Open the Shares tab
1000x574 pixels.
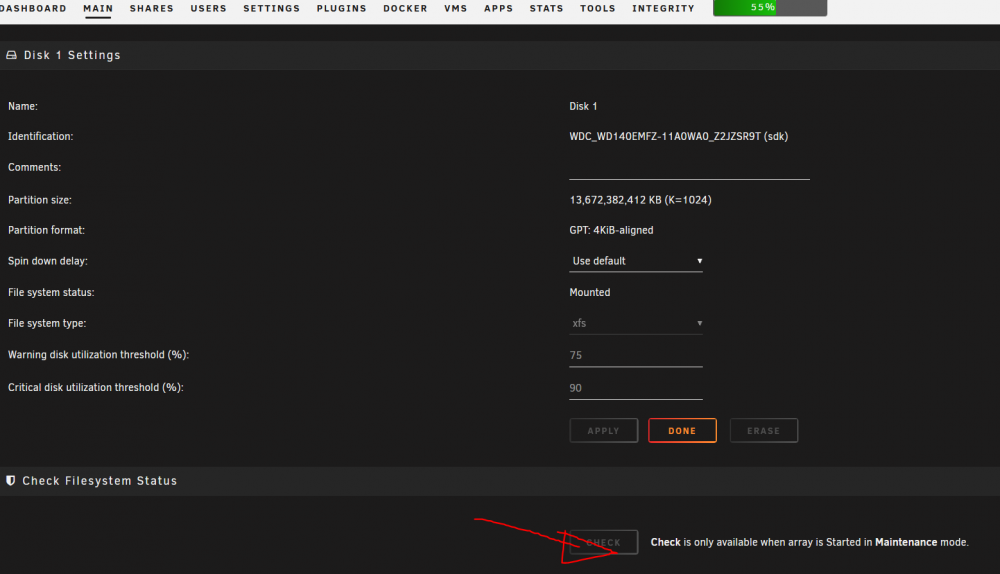pos(151,8)
